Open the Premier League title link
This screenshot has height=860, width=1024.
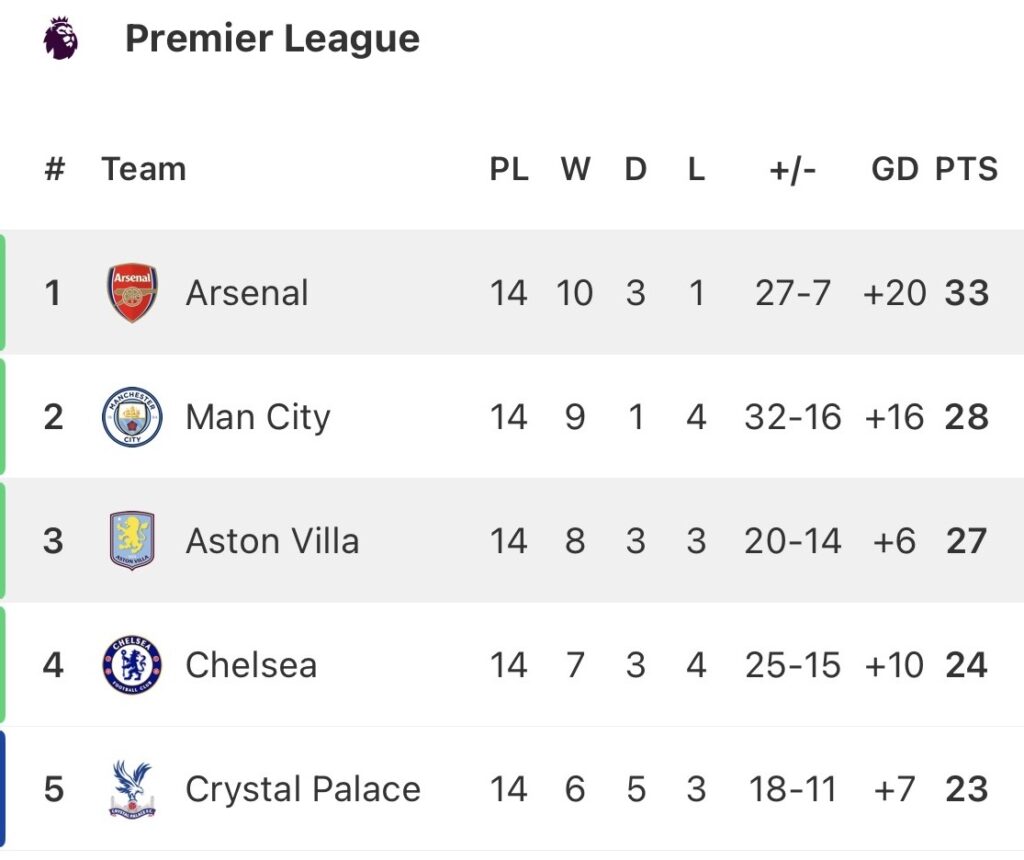pyautogui.click(x=272, y=39)
